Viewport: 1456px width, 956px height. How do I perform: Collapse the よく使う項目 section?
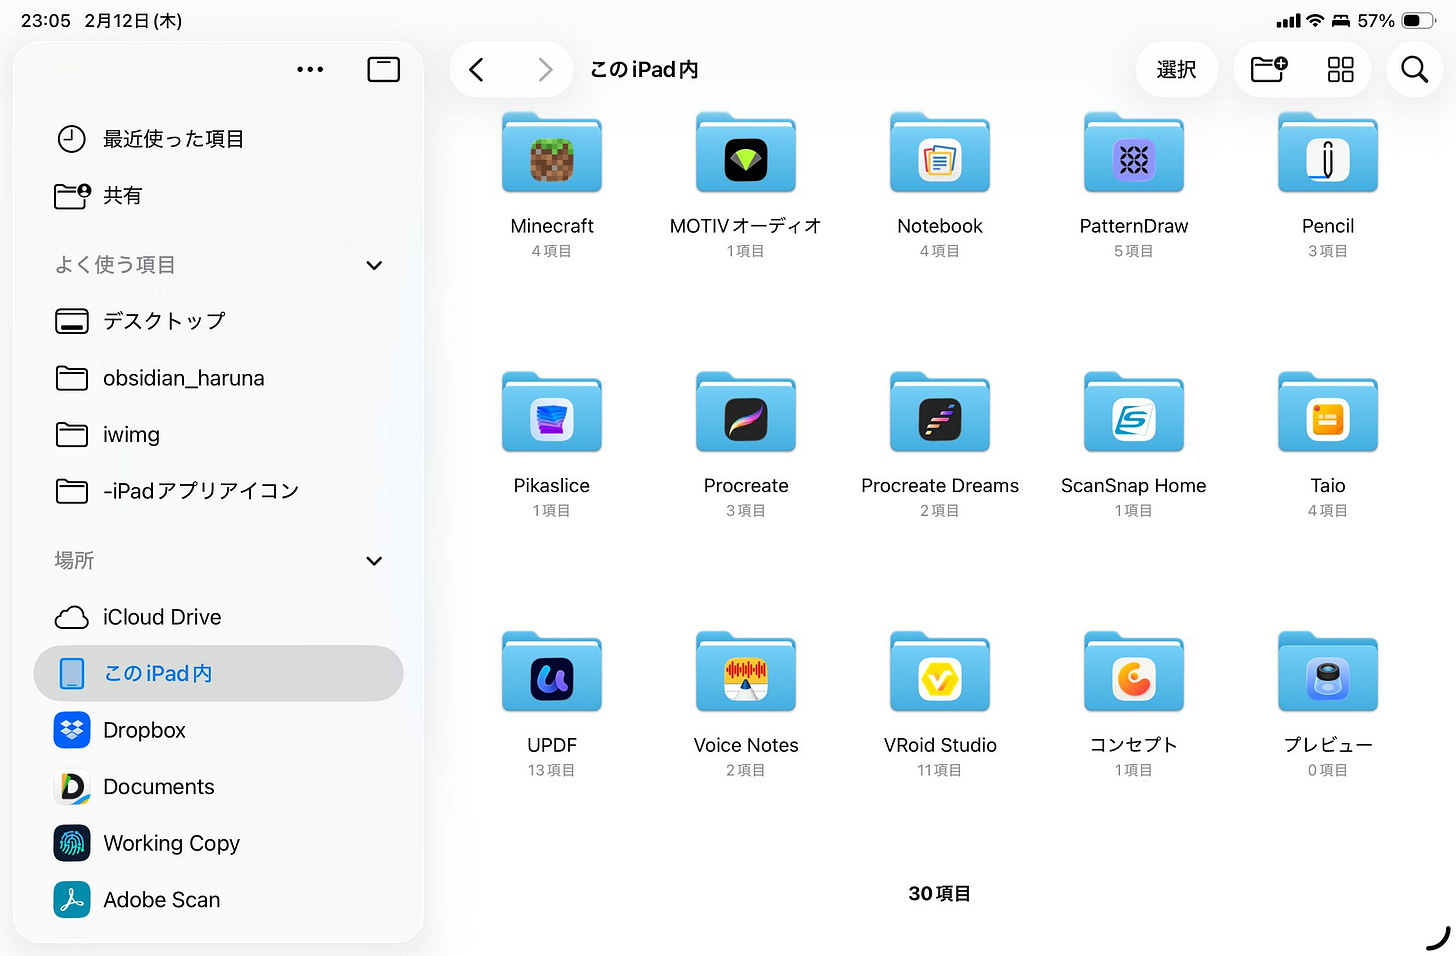[x=374, y=265]
